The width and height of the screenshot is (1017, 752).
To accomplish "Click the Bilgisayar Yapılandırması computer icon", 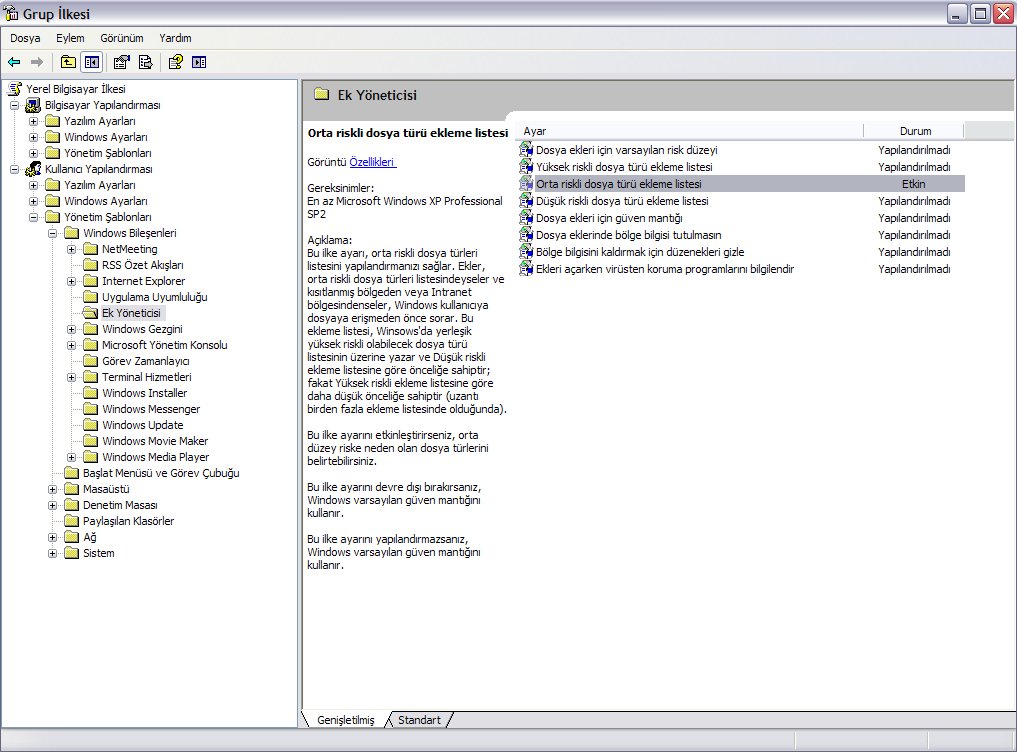I will click(x=33, y=105).
